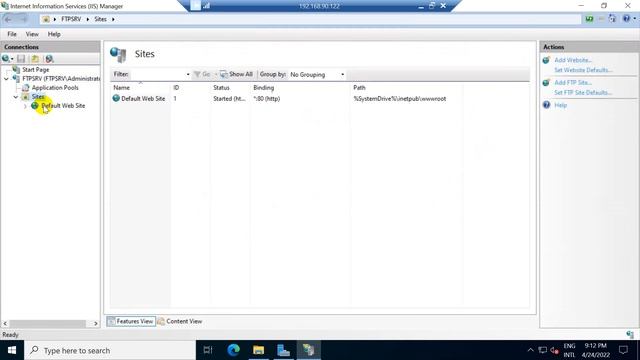Open Task View on the taskbar
The width and height of the screenshot is (640, 360).
[x=208, y=350]
